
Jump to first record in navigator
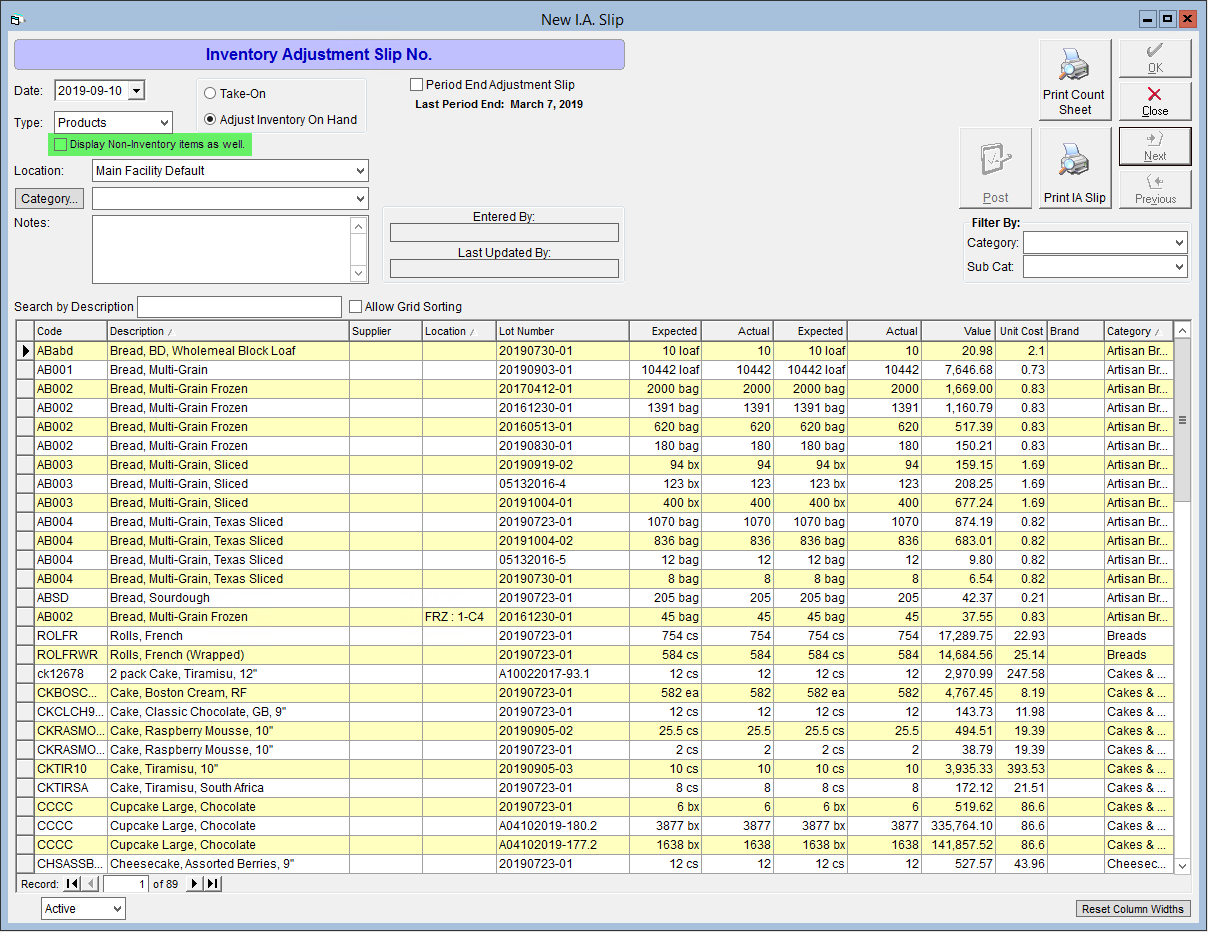click(x=72, y=884)
